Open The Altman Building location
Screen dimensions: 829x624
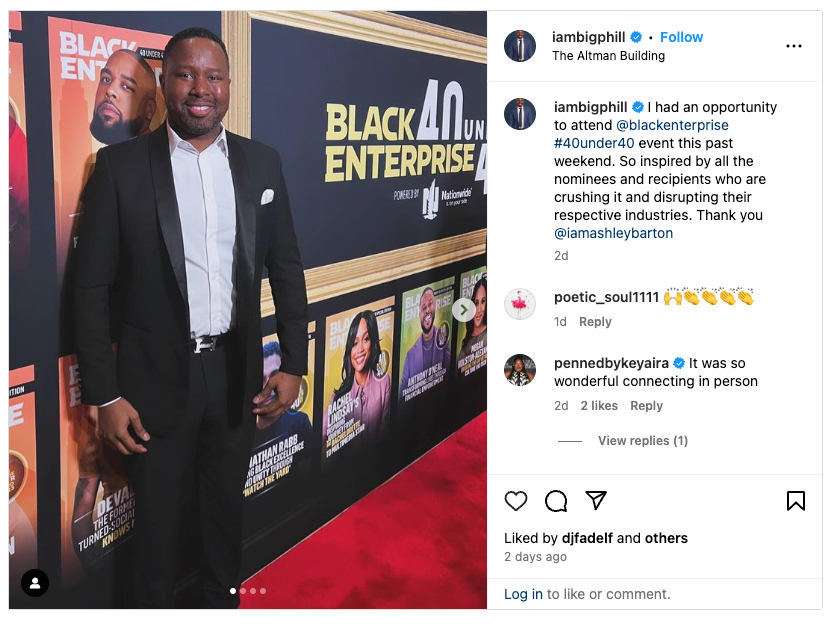tap(608, 56)
